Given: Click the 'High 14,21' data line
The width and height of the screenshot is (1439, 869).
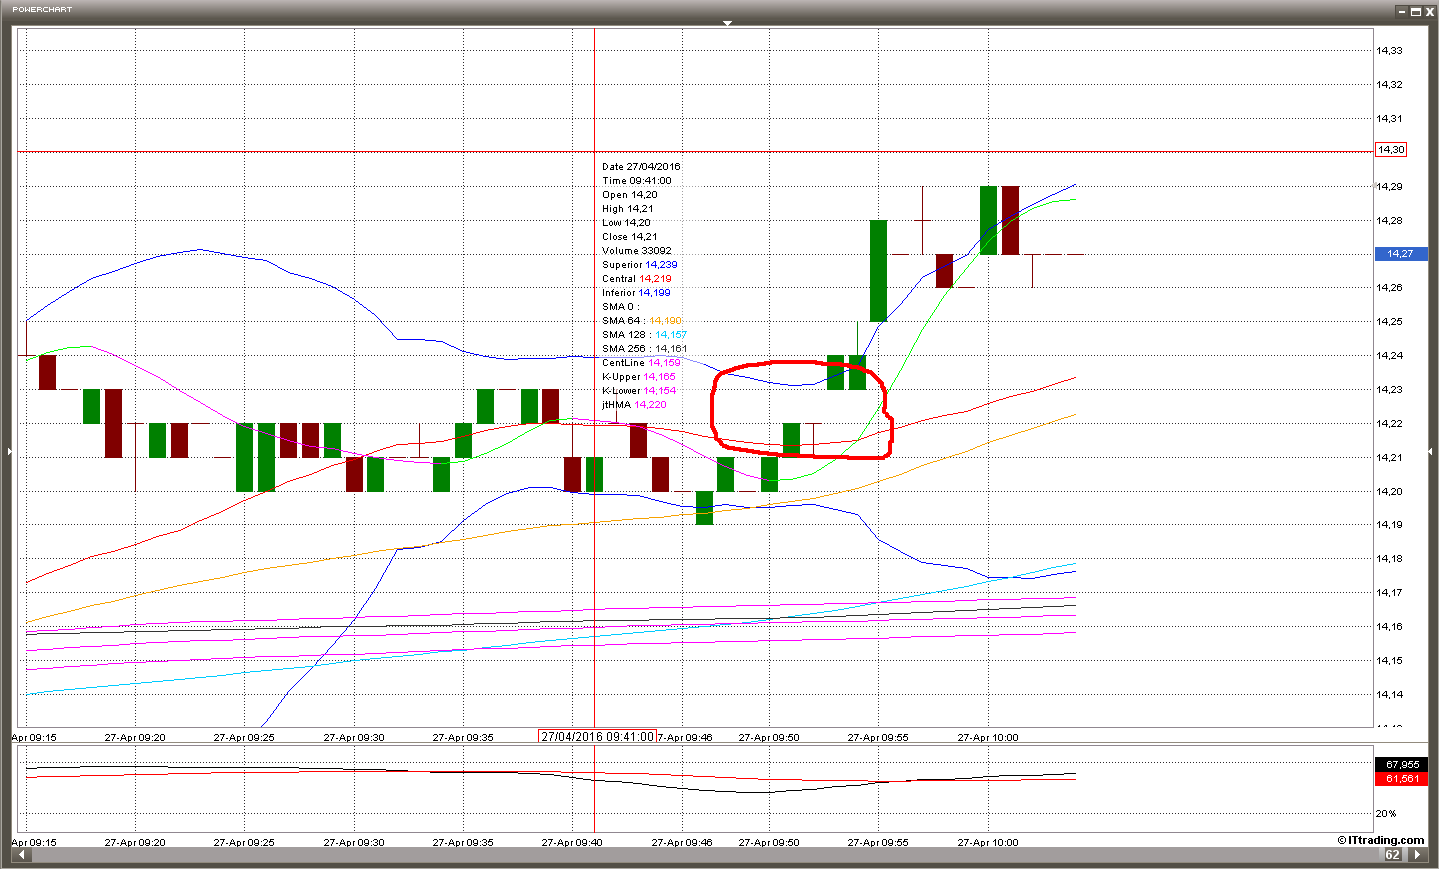Looking at the screenshot, I should (628, 209).
